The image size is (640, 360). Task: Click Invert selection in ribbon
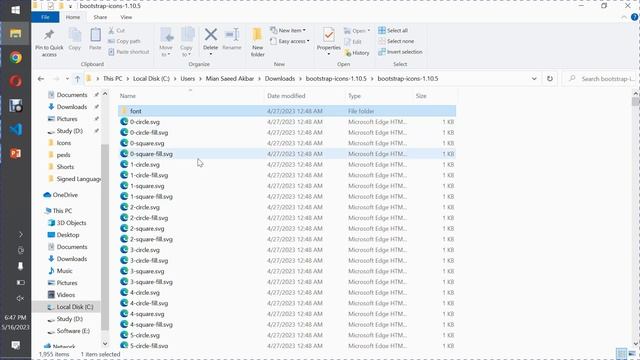pyautogui.click(x=400, y=52)
